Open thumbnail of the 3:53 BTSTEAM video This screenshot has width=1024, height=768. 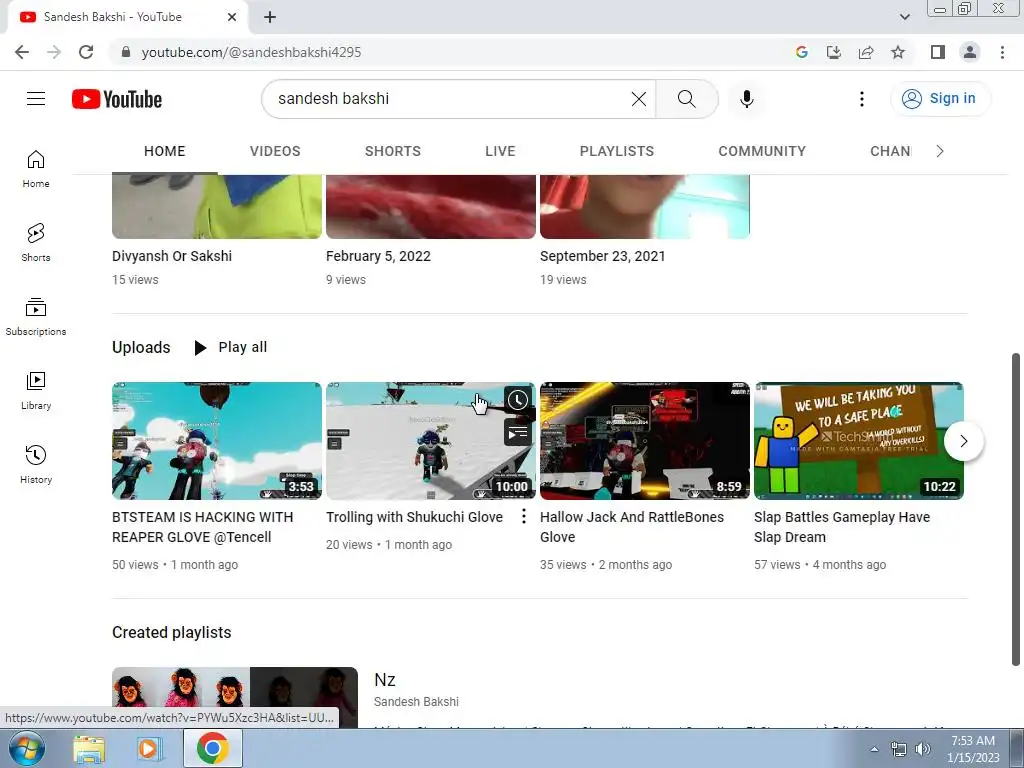point(217,441)
